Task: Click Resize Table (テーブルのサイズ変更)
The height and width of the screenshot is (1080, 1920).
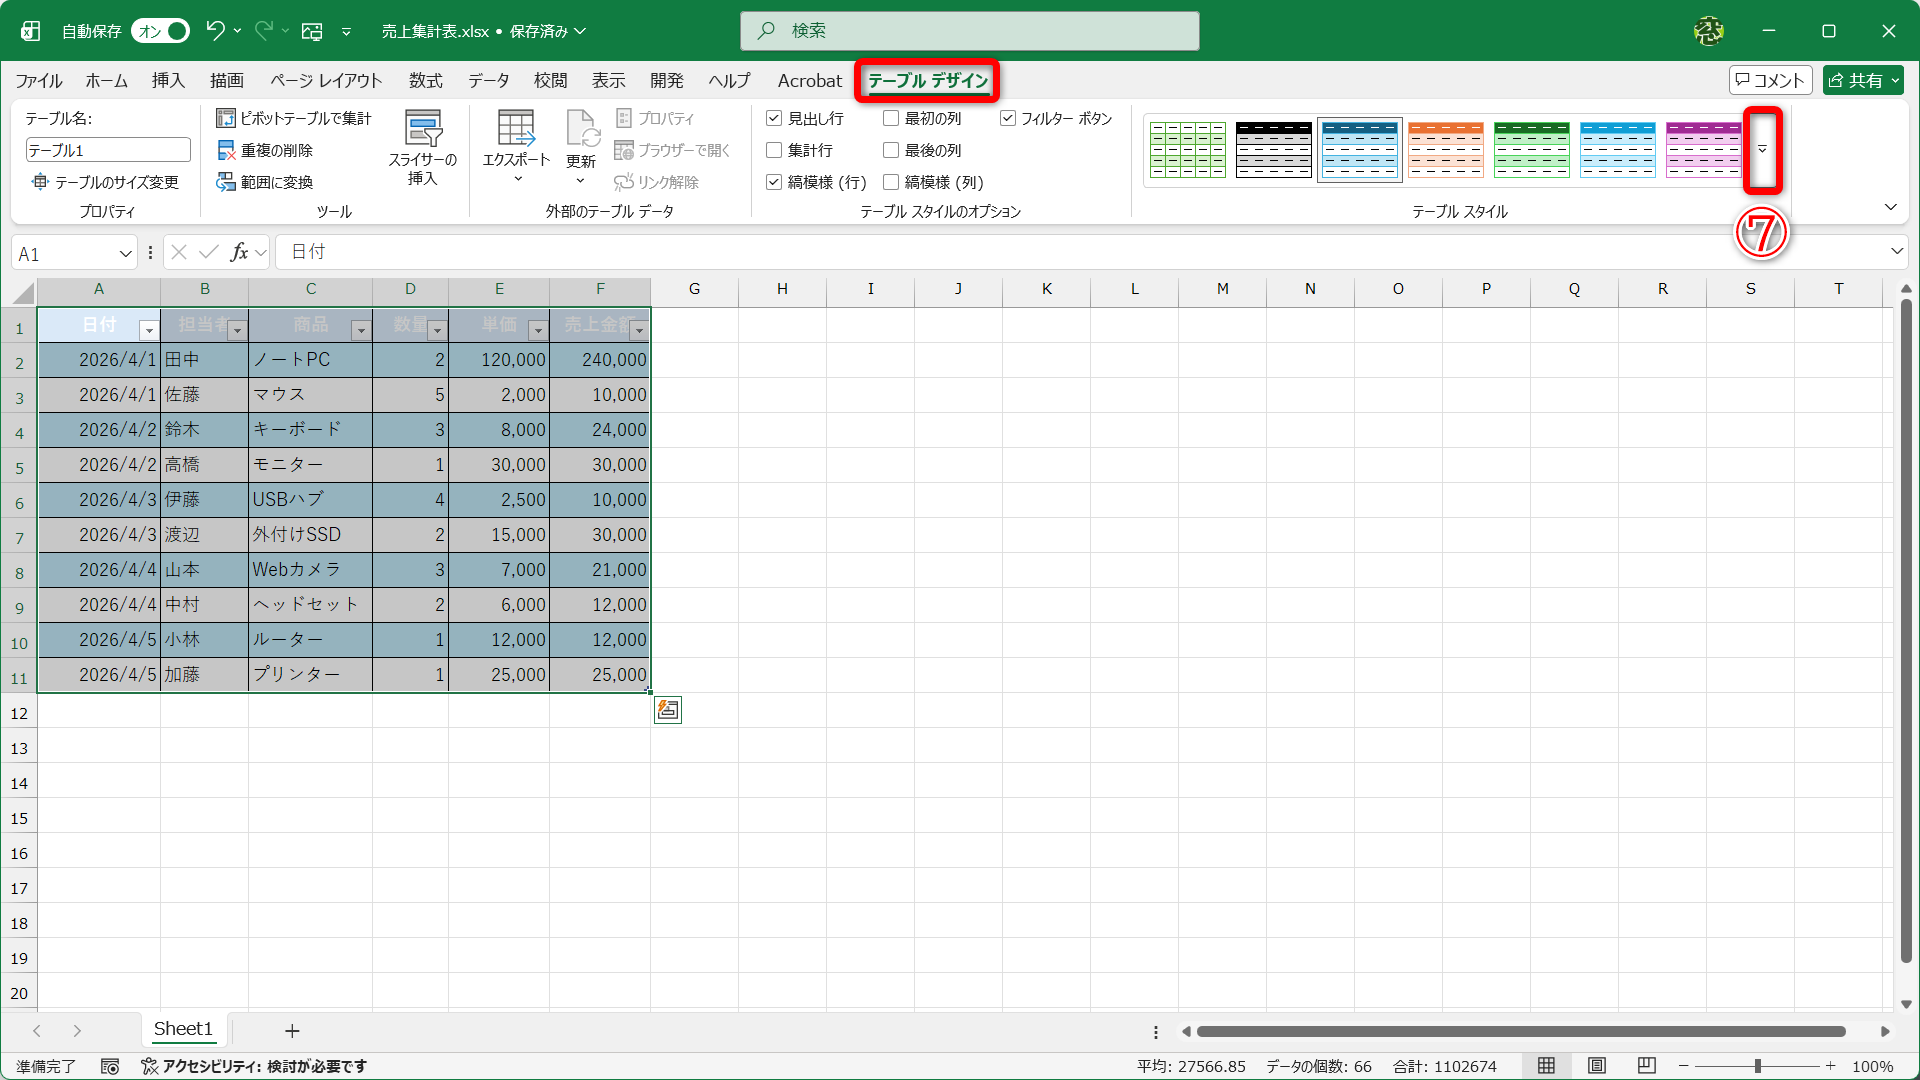Action: click(106, 182)
